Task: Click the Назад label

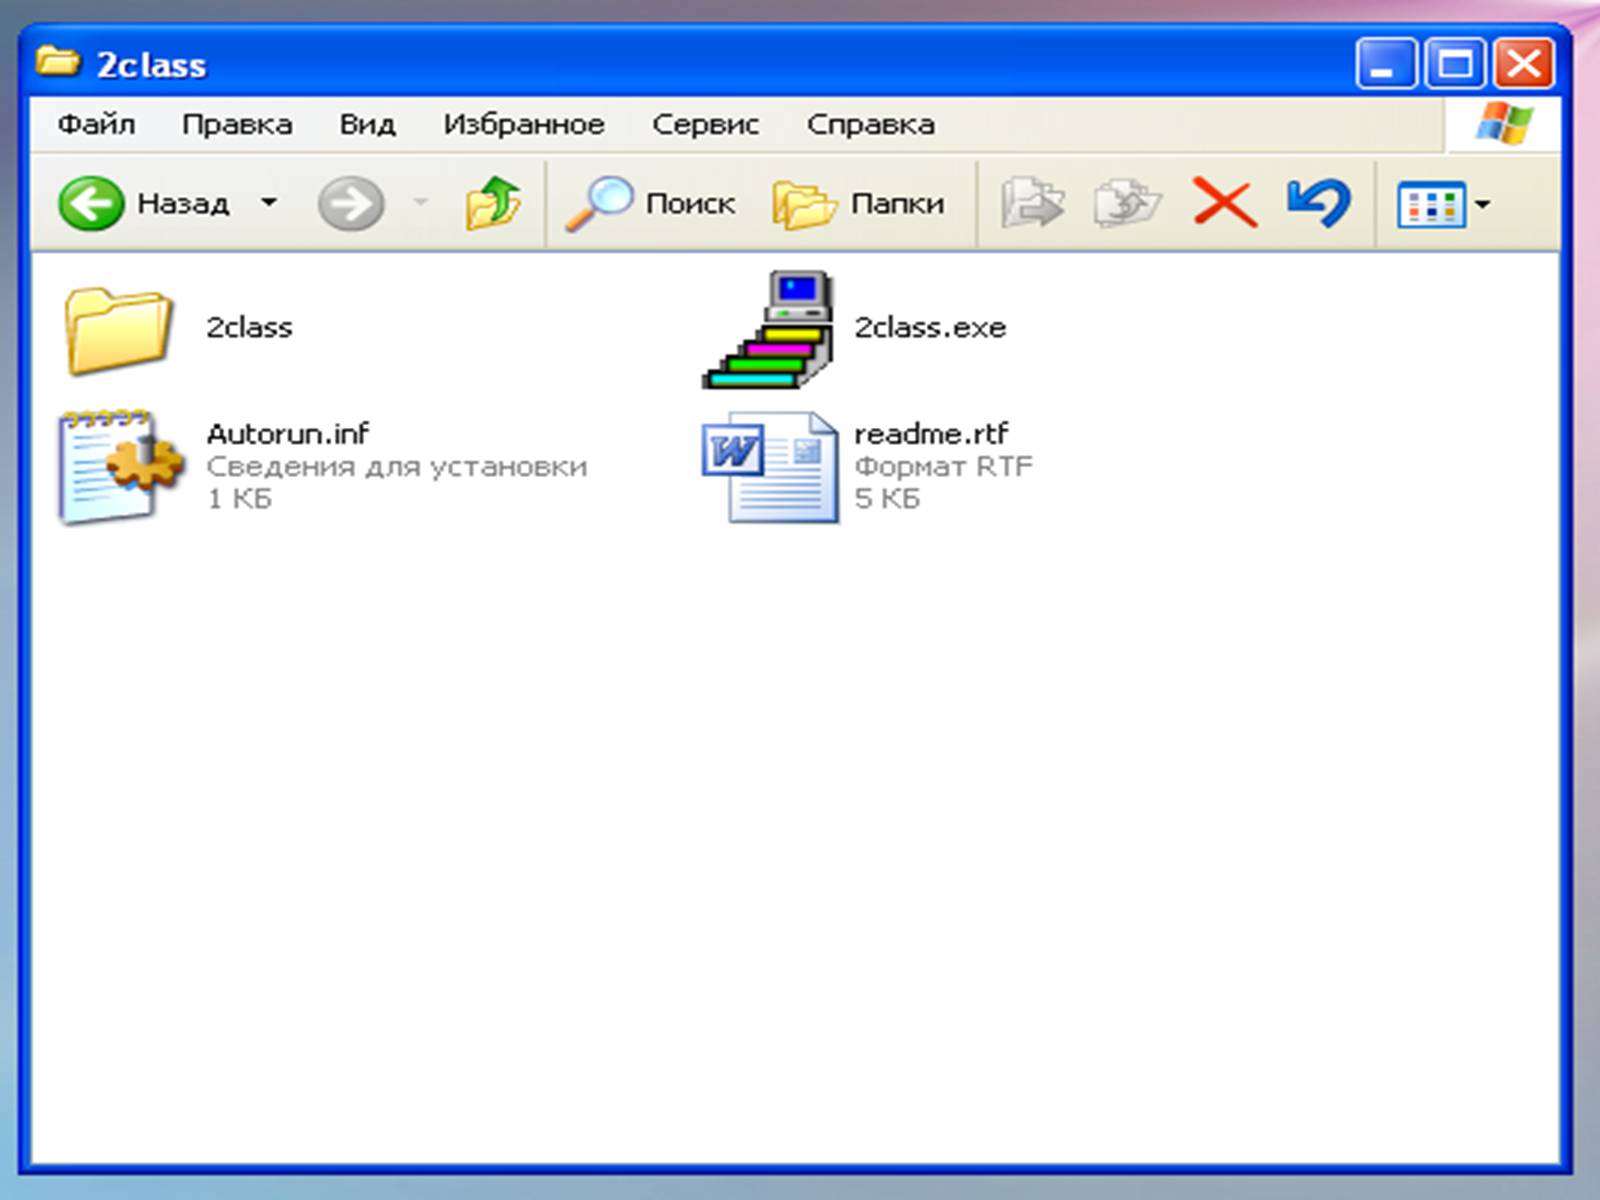Action: pyautogui.click(x=183, y=204)
